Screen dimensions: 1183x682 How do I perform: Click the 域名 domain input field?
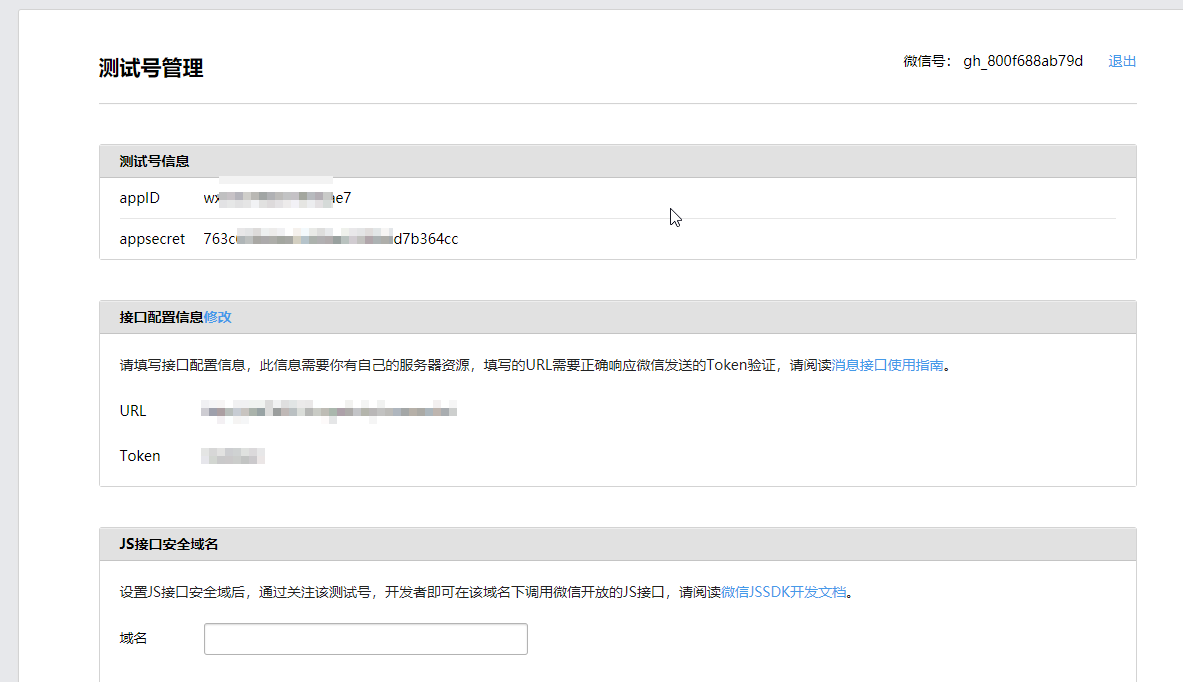[365, 638]
